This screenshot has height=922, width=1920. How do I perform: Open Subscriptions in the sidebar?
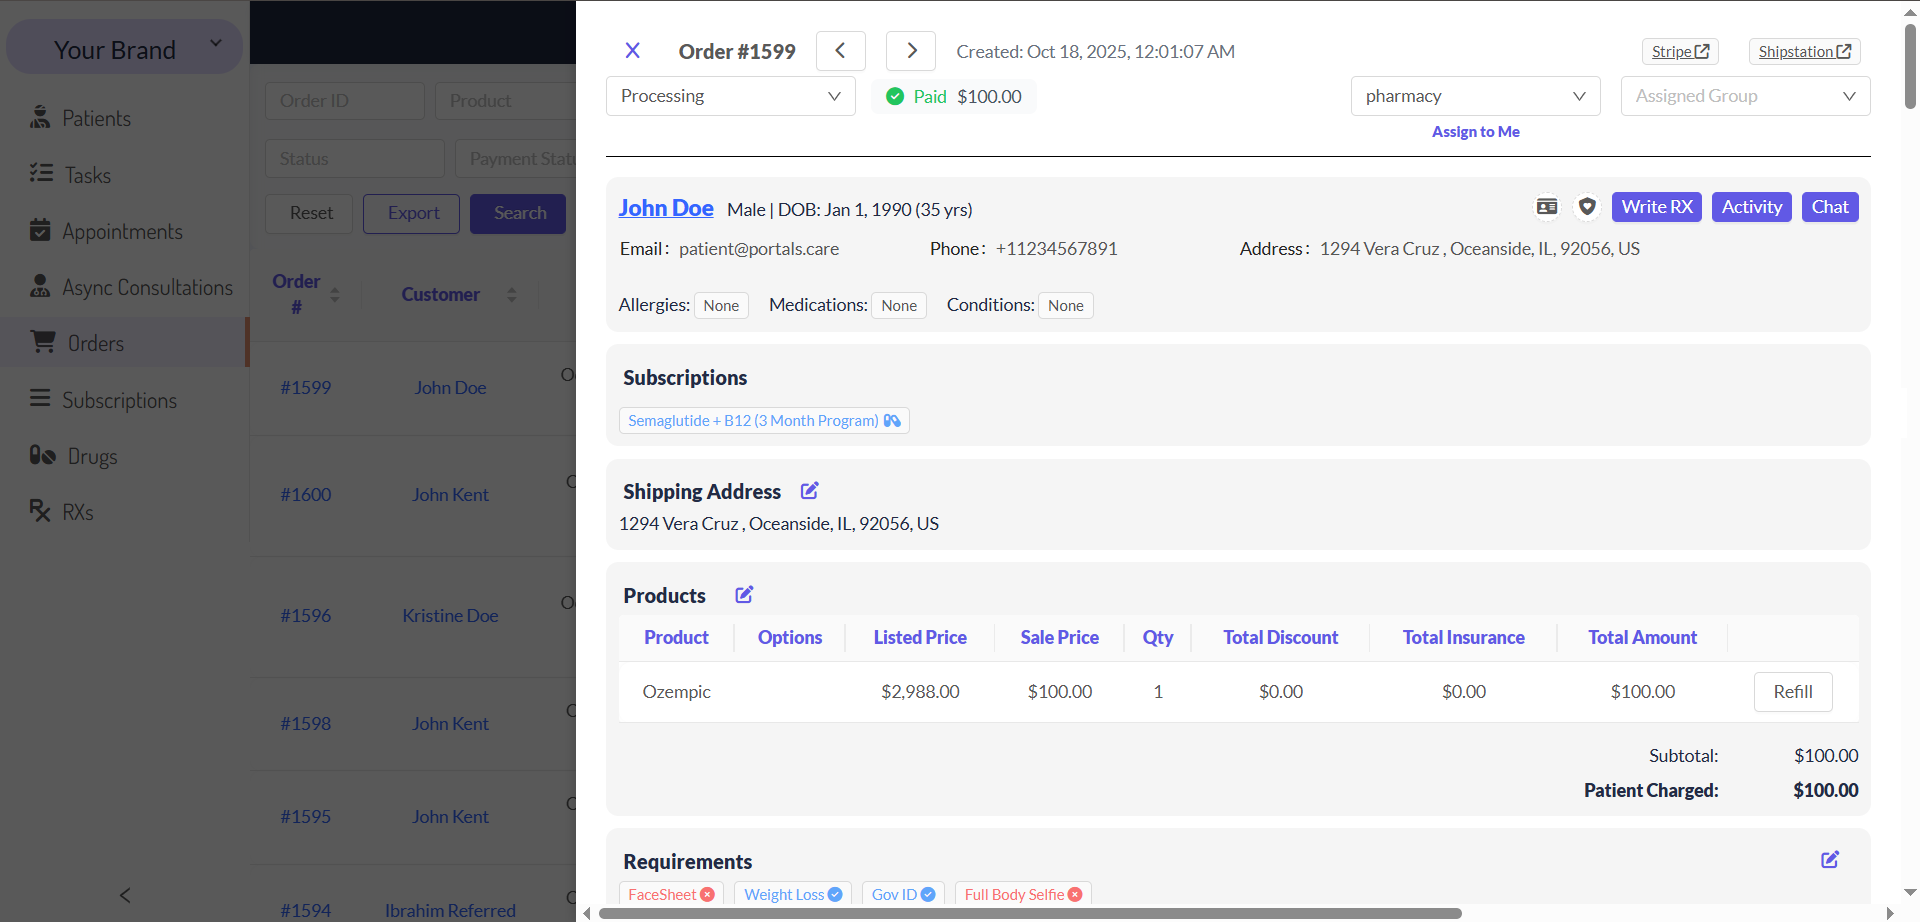pyautogui.click(x=119, y=400)
